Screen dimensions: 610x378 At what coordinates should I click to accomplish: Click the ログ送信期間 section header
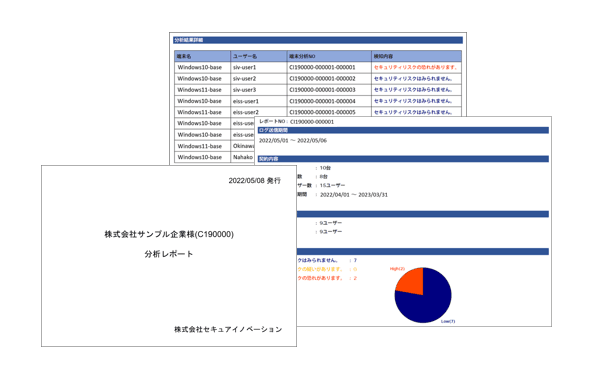pyautogui.click(x=403, y=130)
